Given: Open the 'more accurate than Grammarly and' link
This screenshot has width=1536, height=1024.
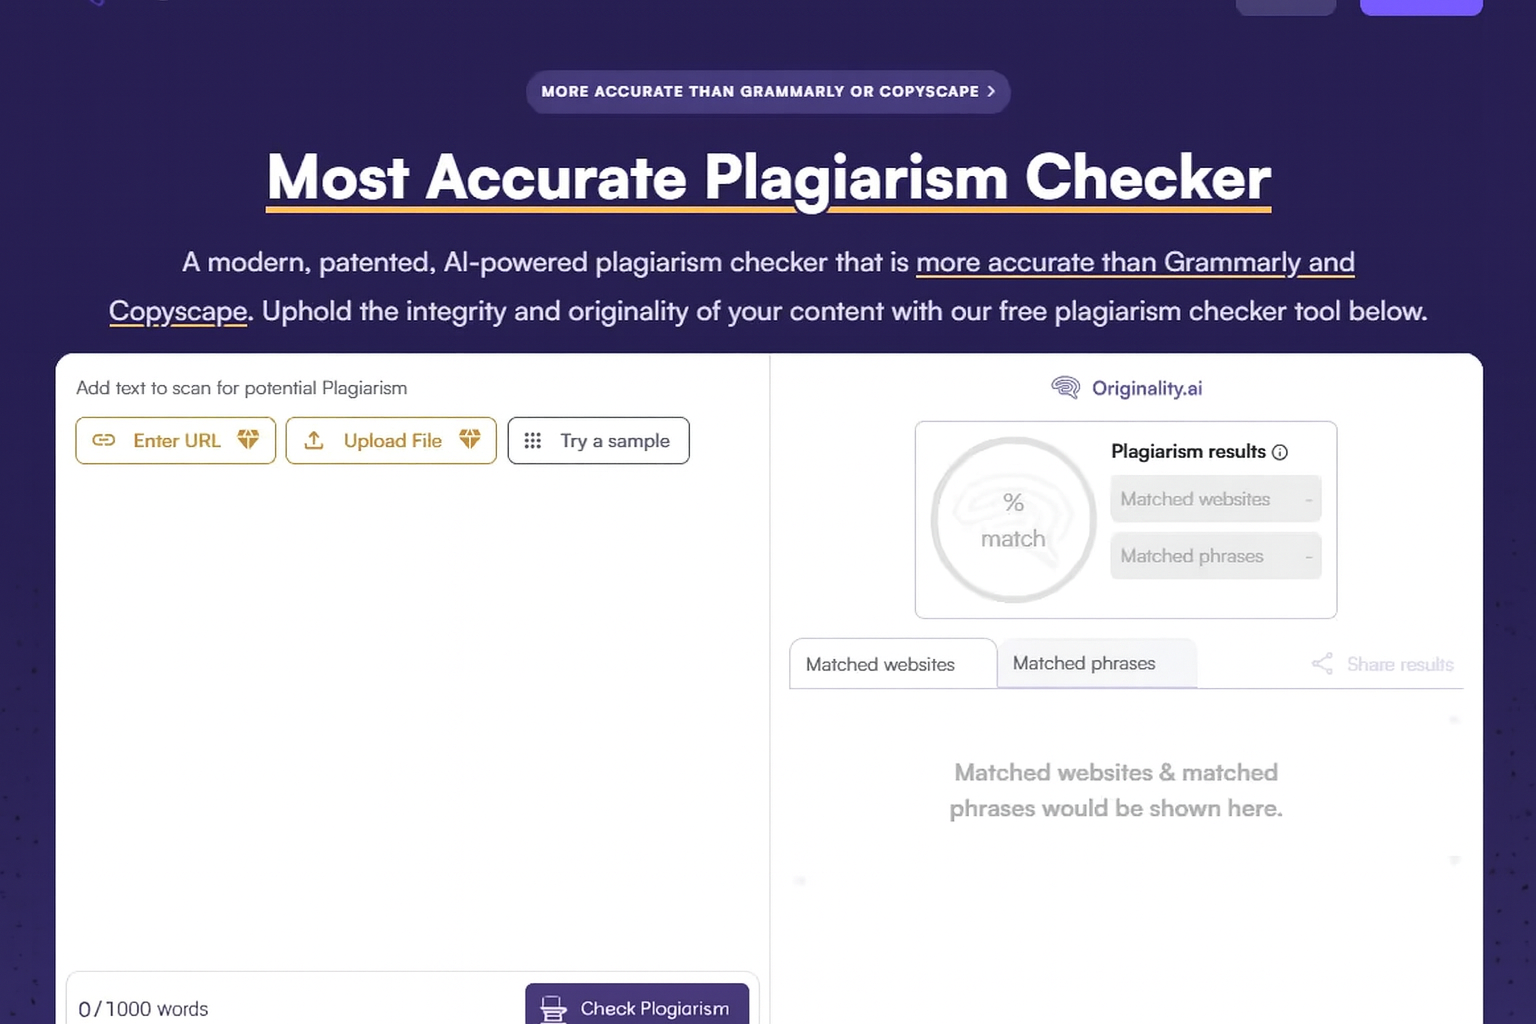Looking at the screenshot, I should pyautogui.click(x=1134, y=263).
